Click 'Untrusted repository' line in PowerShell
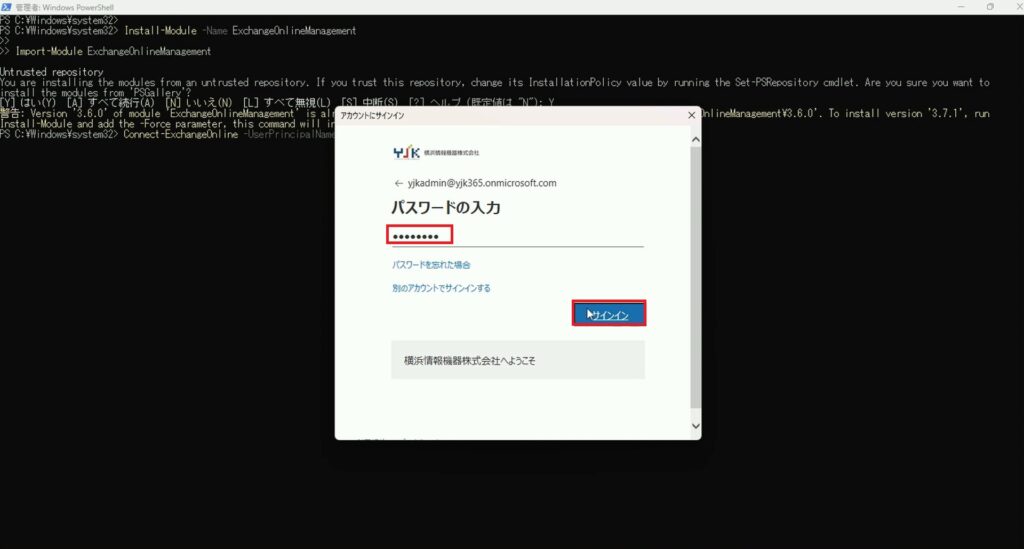Viewport: 1024px width, 549px height. pos(52,72)
